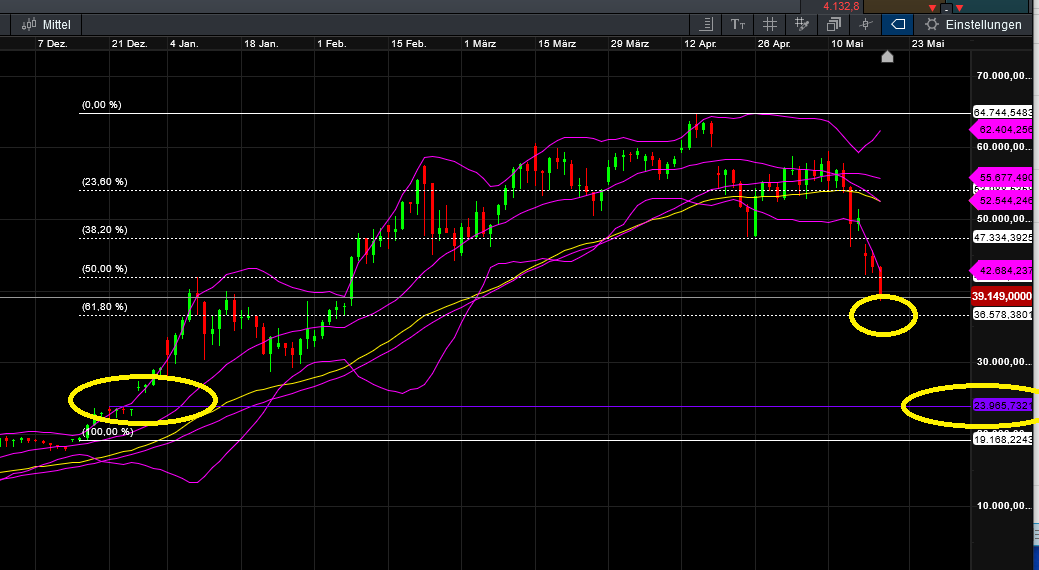Click the 15 Feb. date on time axis
Screen dimensions: 1039x570
(408, 44)
